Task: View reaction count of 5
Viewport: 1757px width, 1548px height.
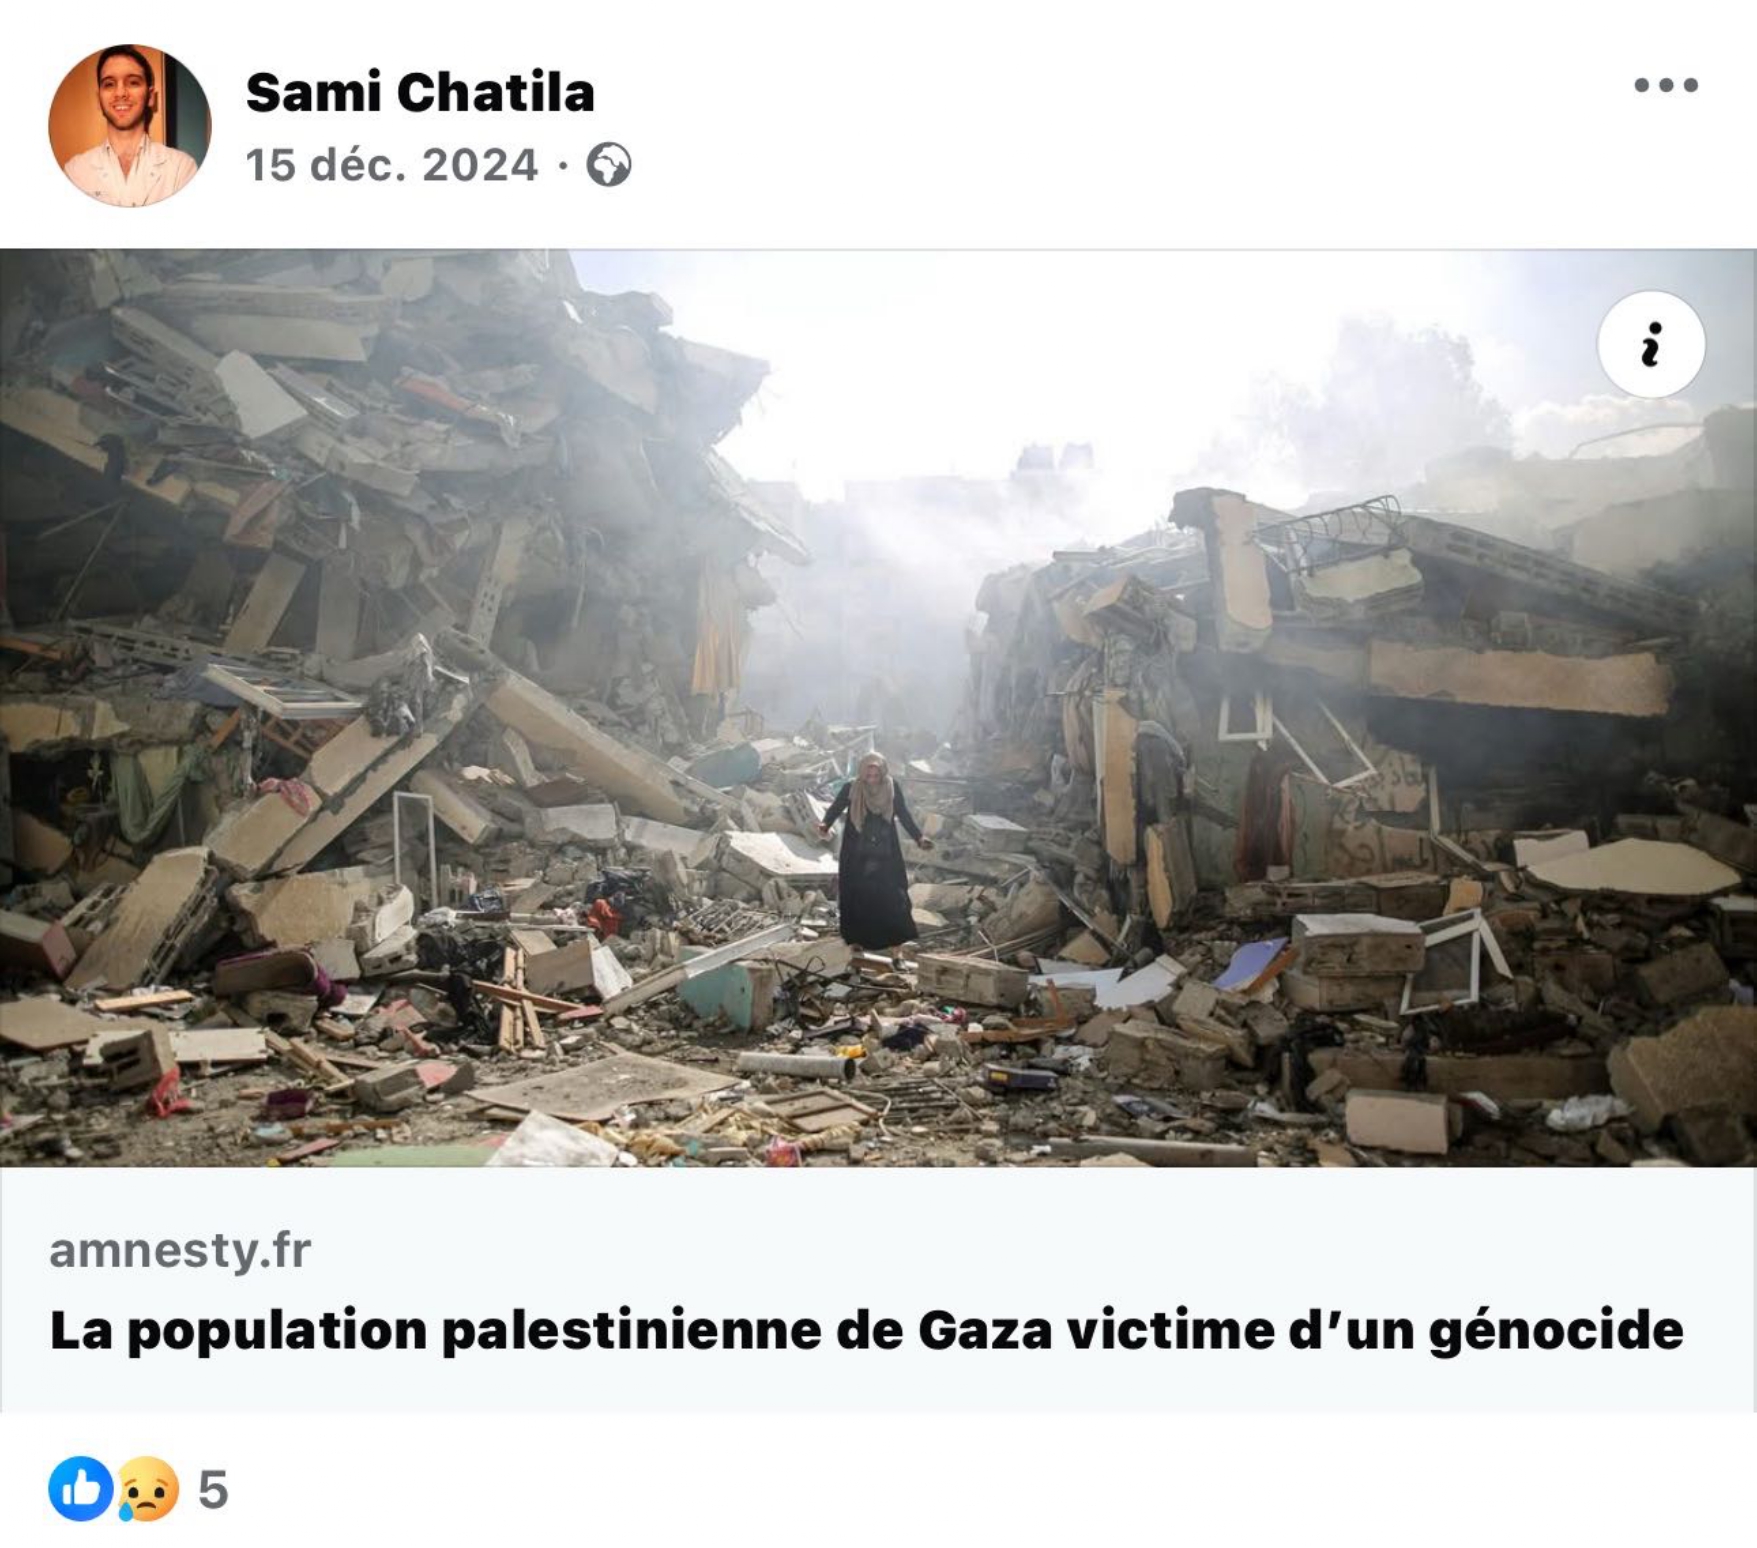Action: [x=213, y=1490]
